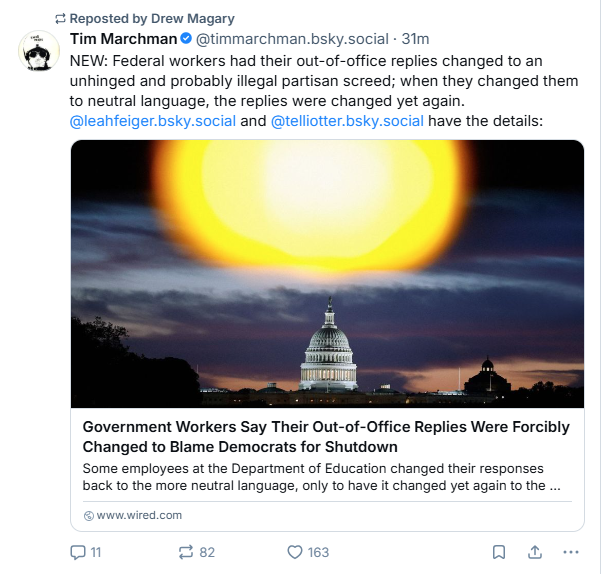Click the repost arrows icon
The image size is (602, 574).
184,552
